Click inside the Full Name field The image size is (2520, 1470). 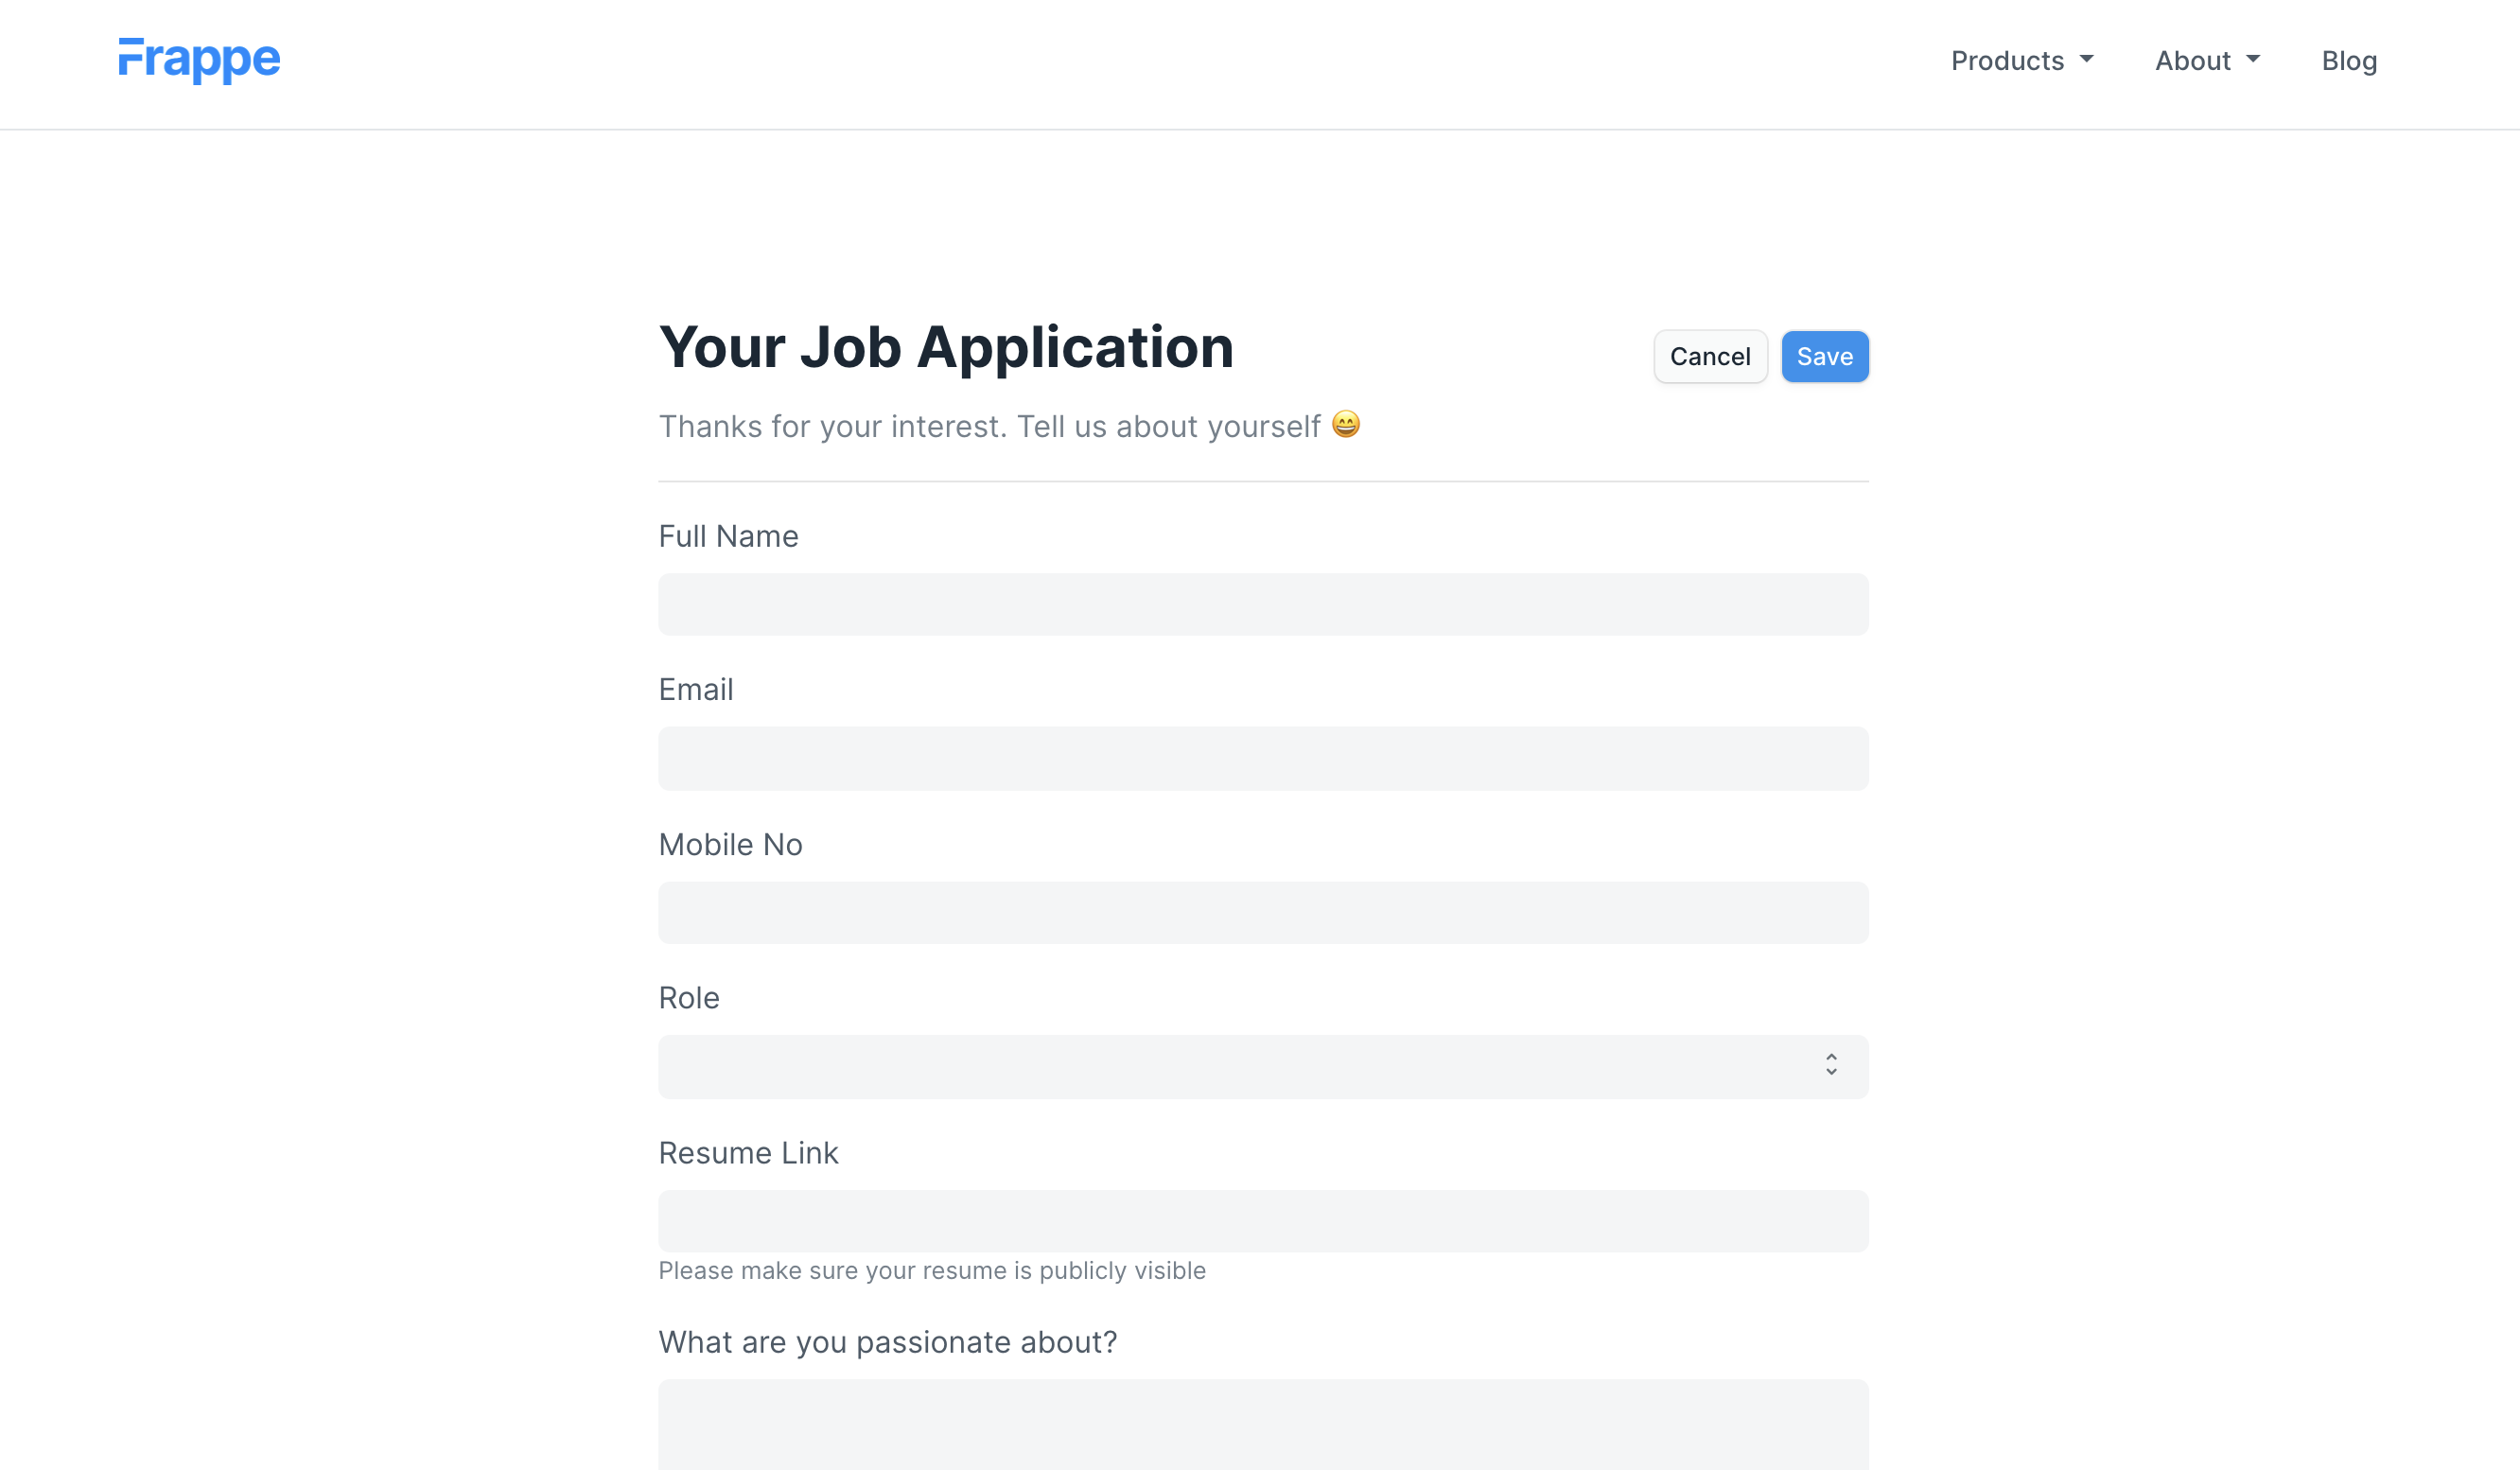pos(1262,604)
